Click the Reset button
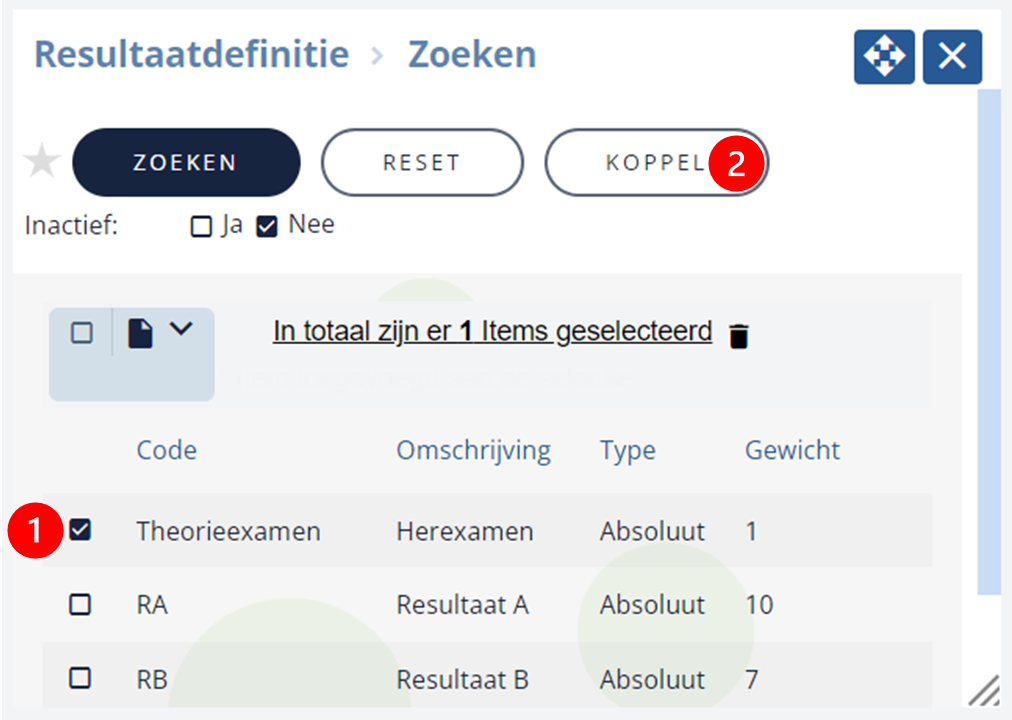Image resolution: width=1012 pixels, height=720 pixels. [422, 162]
